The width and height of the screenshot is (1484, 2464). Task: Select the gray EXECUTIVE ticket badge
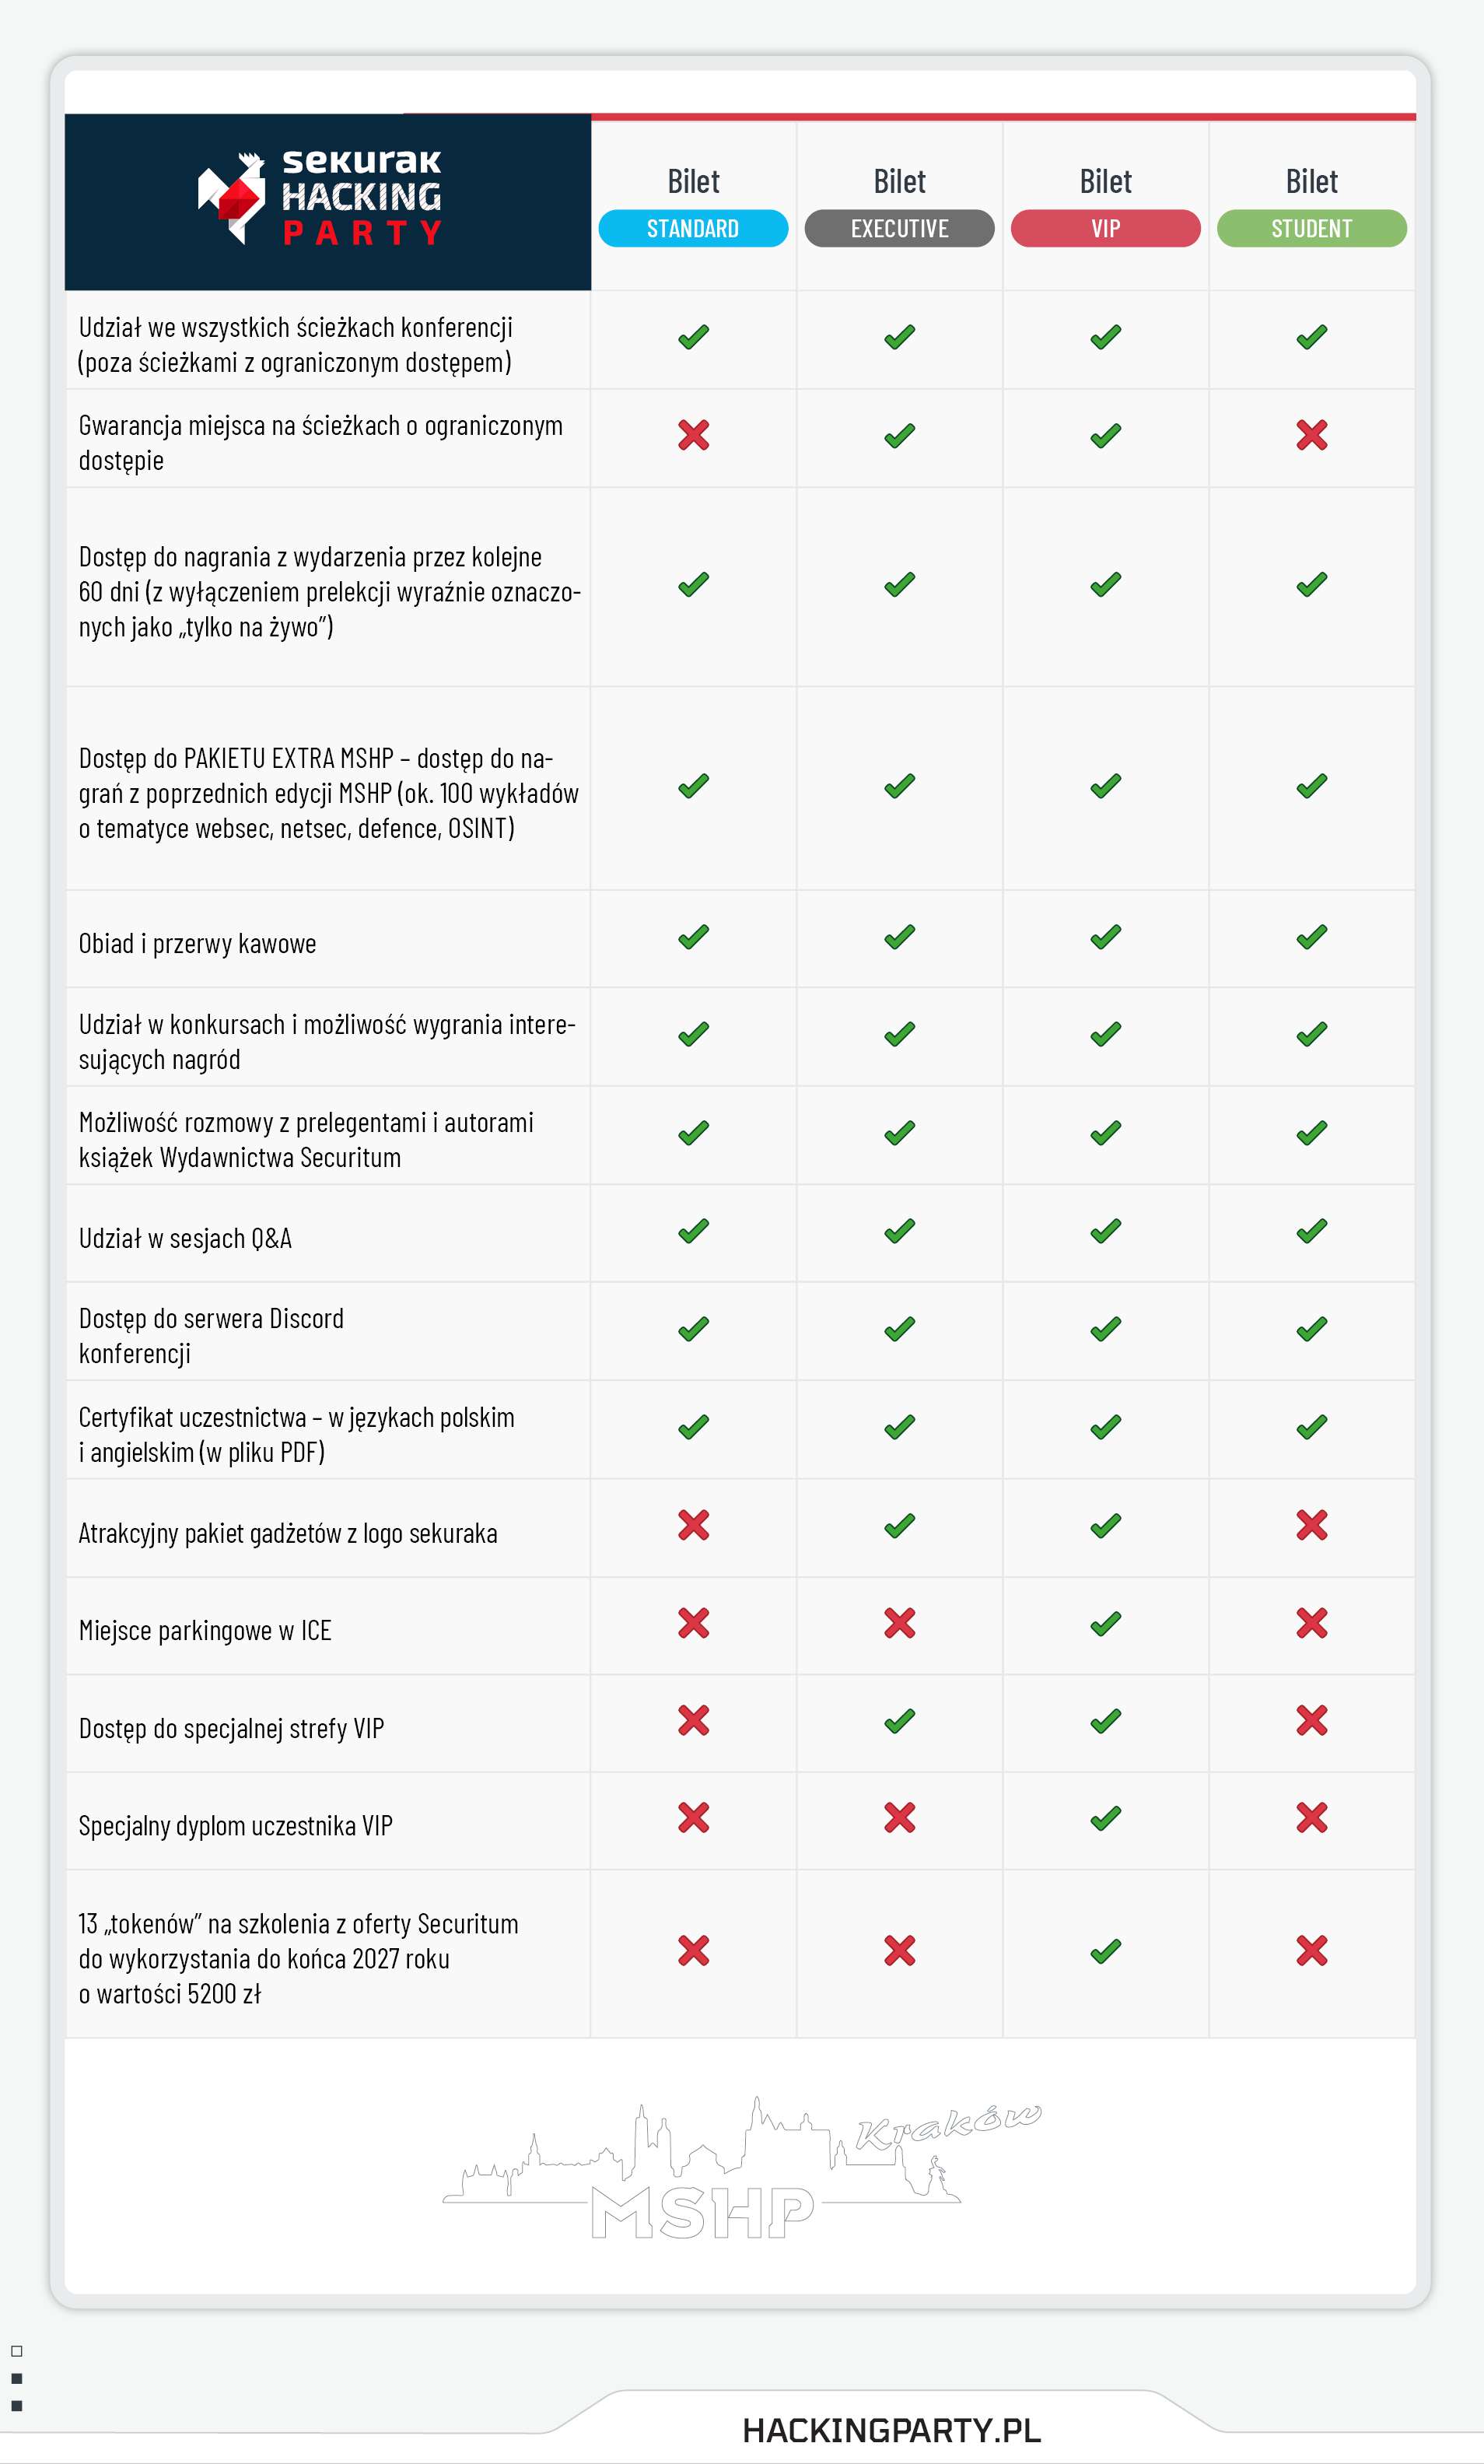click(x=899, y=228)
